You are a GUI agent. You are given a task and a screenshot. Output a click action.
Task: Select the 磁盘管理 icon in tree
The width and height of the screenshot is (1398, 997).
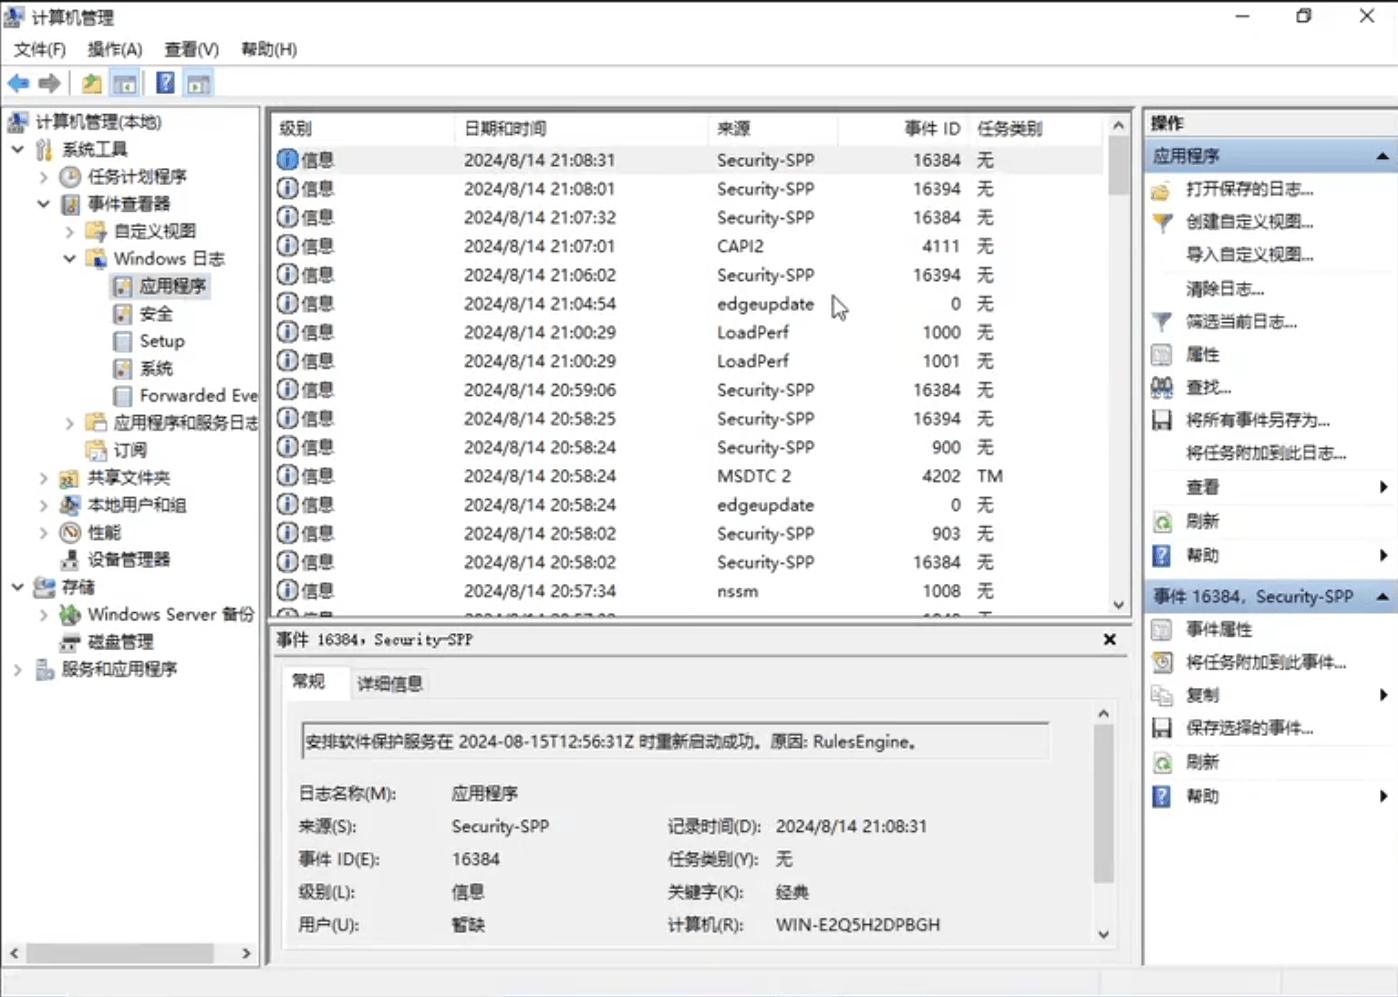pos(70,642)
